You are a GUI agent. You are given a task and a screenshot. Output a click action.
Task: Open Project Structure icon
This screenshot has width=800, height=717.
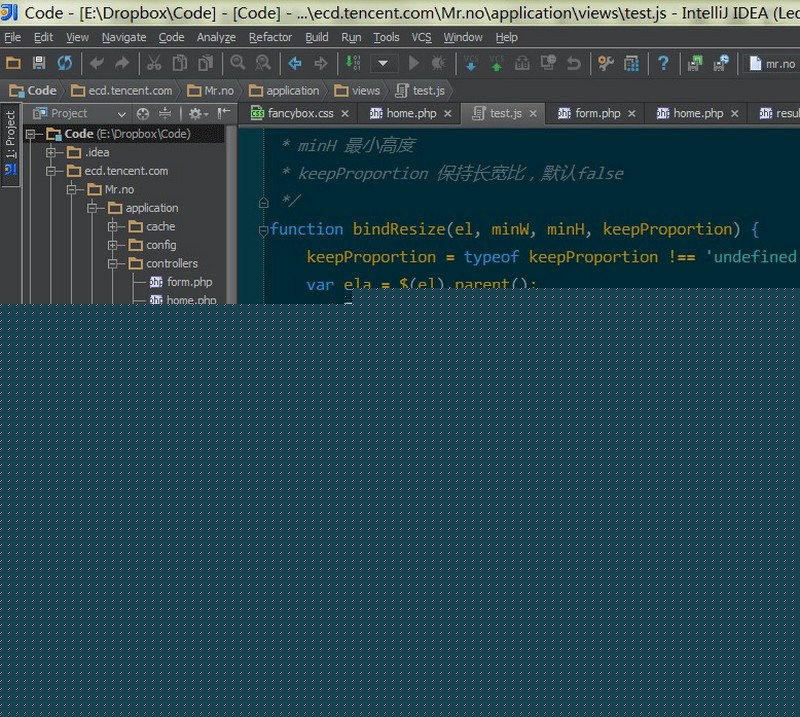click(x=631, y=63)
